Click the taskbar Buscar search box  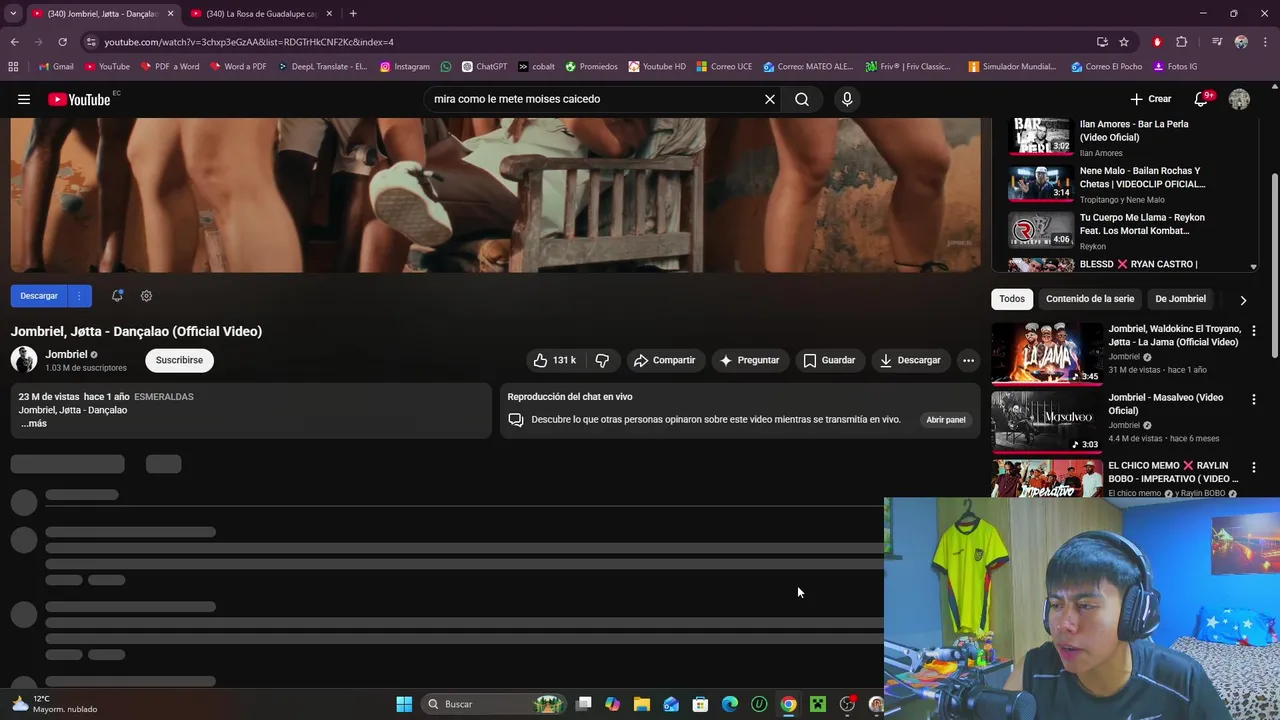494,704
